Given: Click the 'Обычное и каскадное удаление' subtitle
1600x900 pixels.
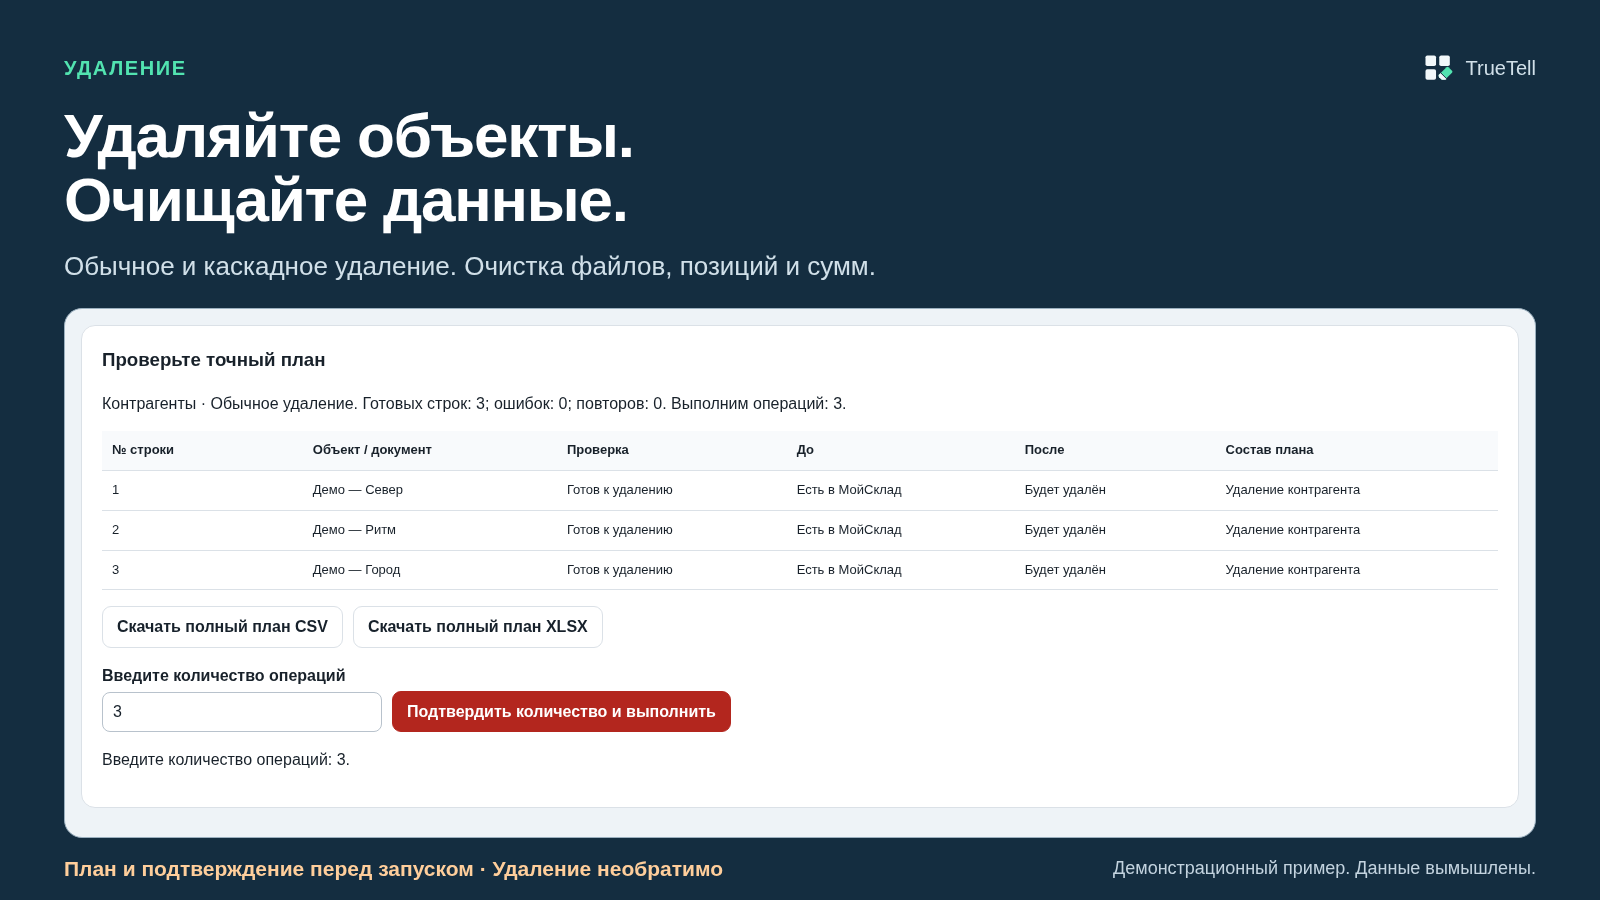Looking at the screenshot, I should (470, 267).
